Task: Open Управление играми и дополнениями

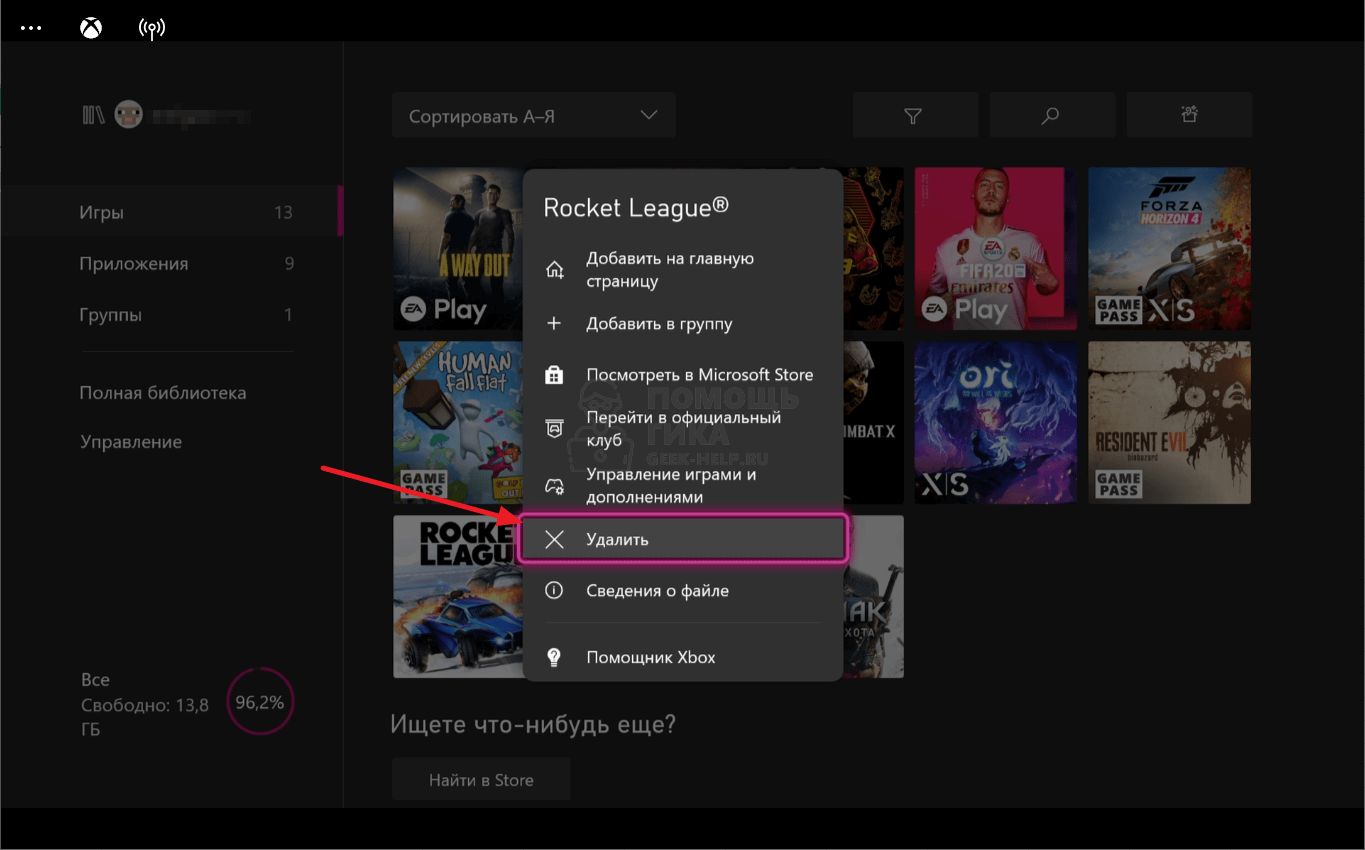Action: tap(682, 486)
